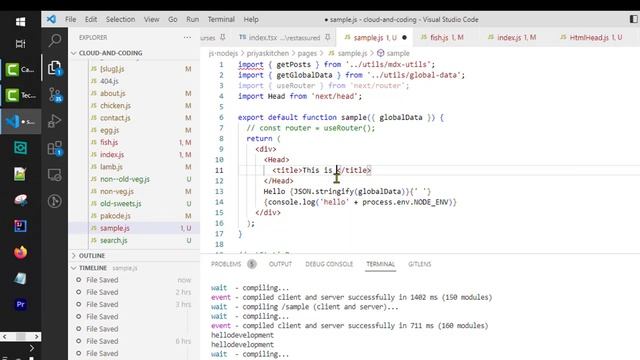Open the Selection menu
The image size is (640, 360).
(x=120, y=19)
